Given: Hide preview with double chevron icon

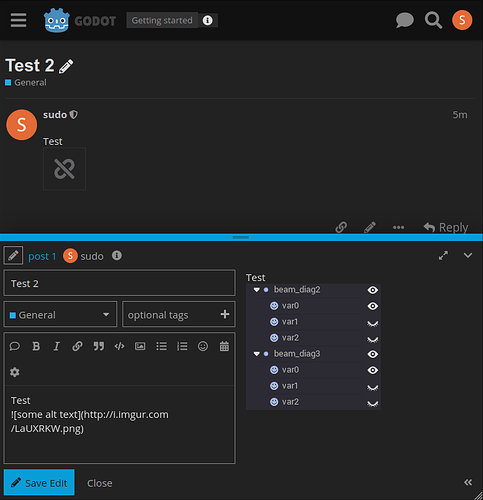Looking at the screenshot, I should click(468, 482).
